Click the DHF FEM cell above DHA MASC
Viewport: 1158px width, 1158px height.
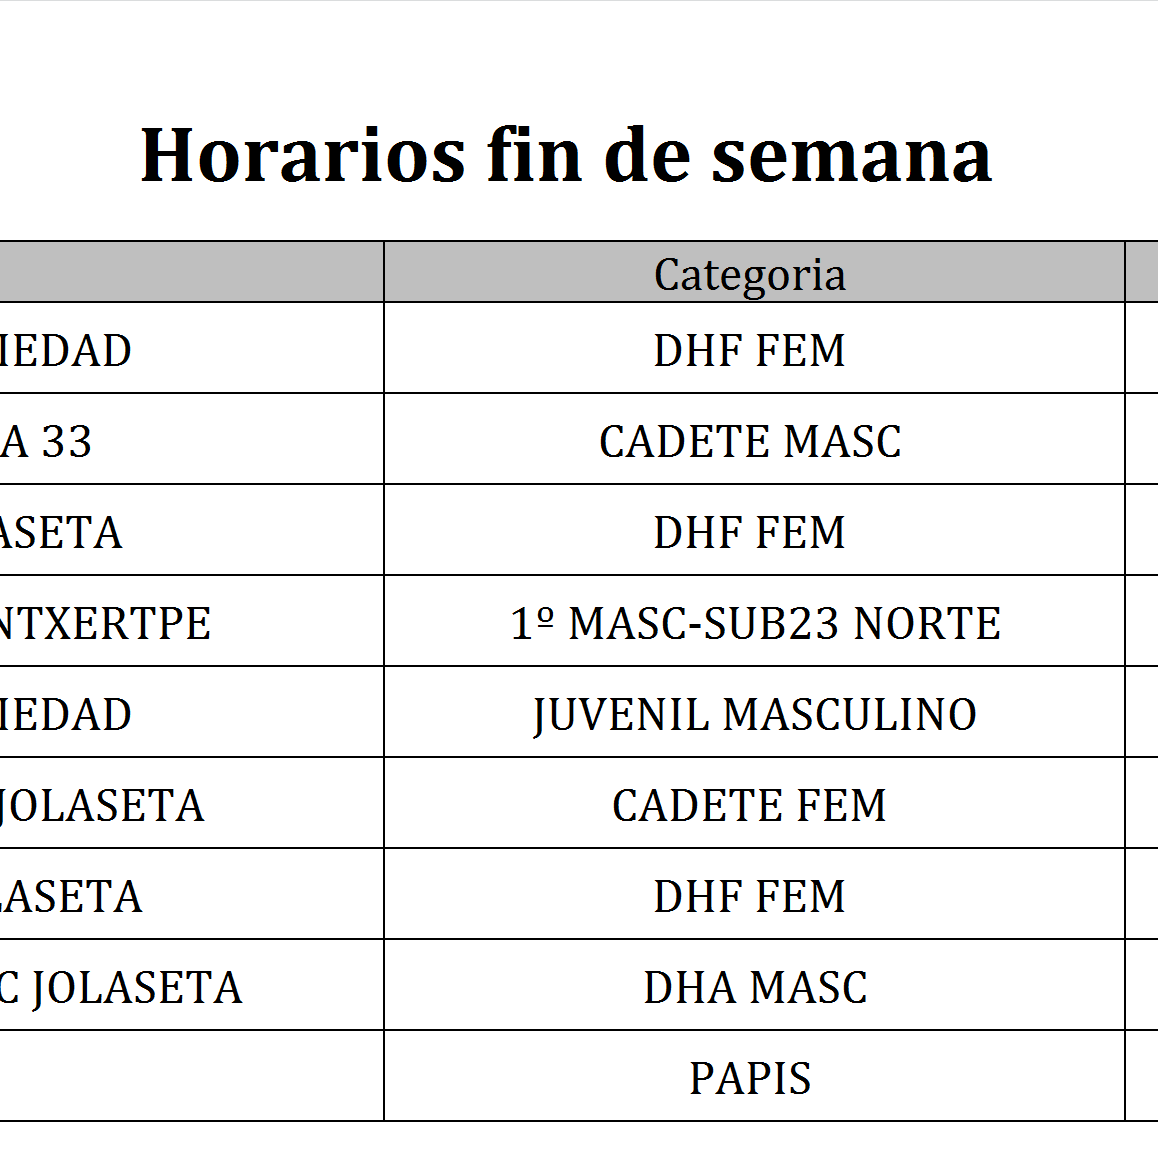(x=750, y=896)
